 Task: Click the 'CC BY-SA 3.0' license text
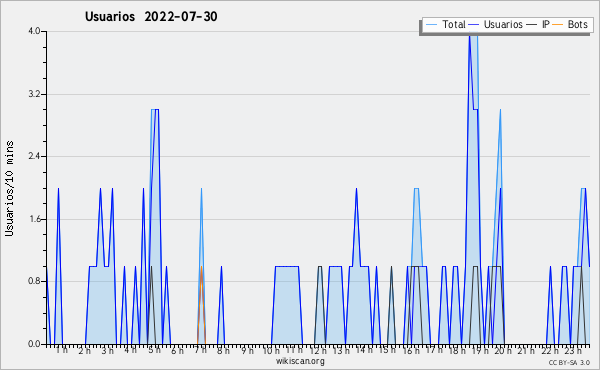coord(569,362)
